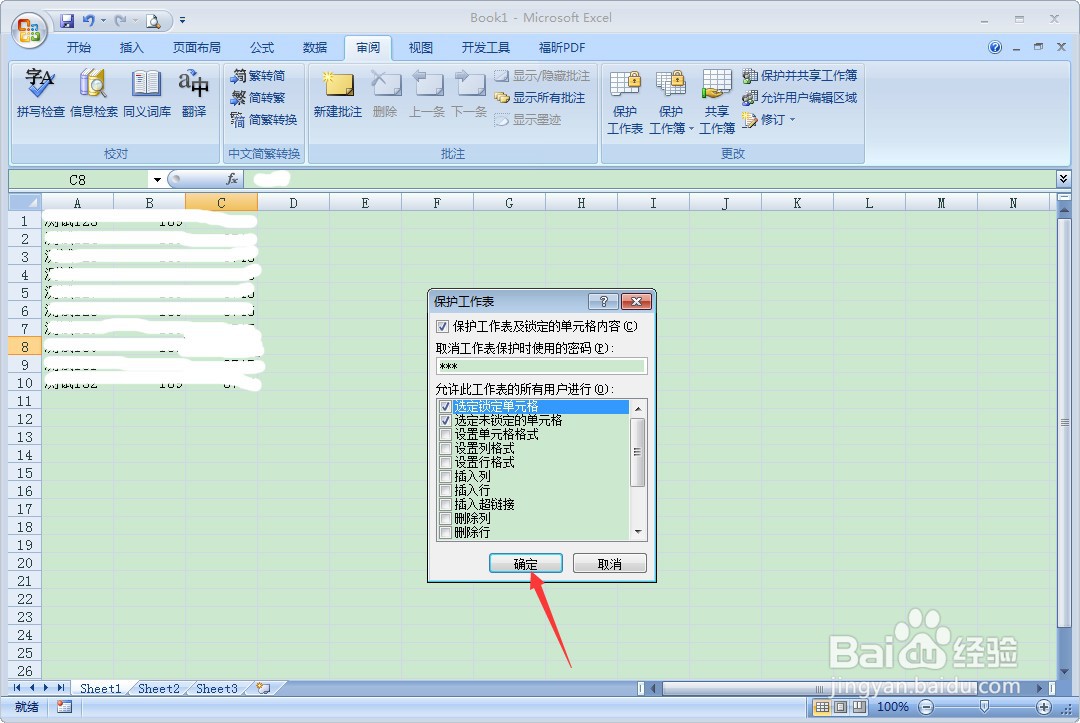
Task: Switch to the 视图 ribbon tab
Action: (x=420, y=47)
